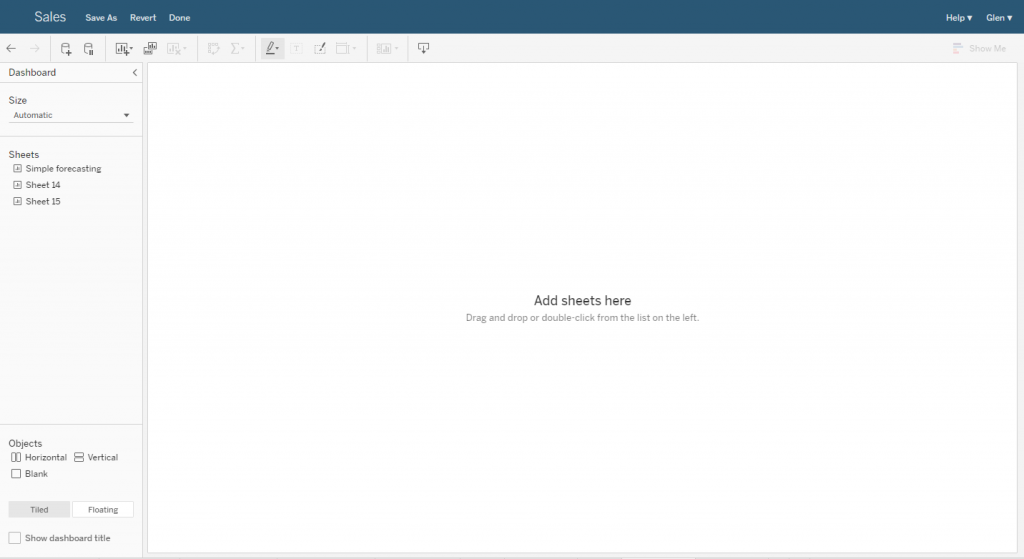Image resolution: width=1024 pixels, height=559 pixels.
Task: Add a new data source
Action: [x=65, y=48]
